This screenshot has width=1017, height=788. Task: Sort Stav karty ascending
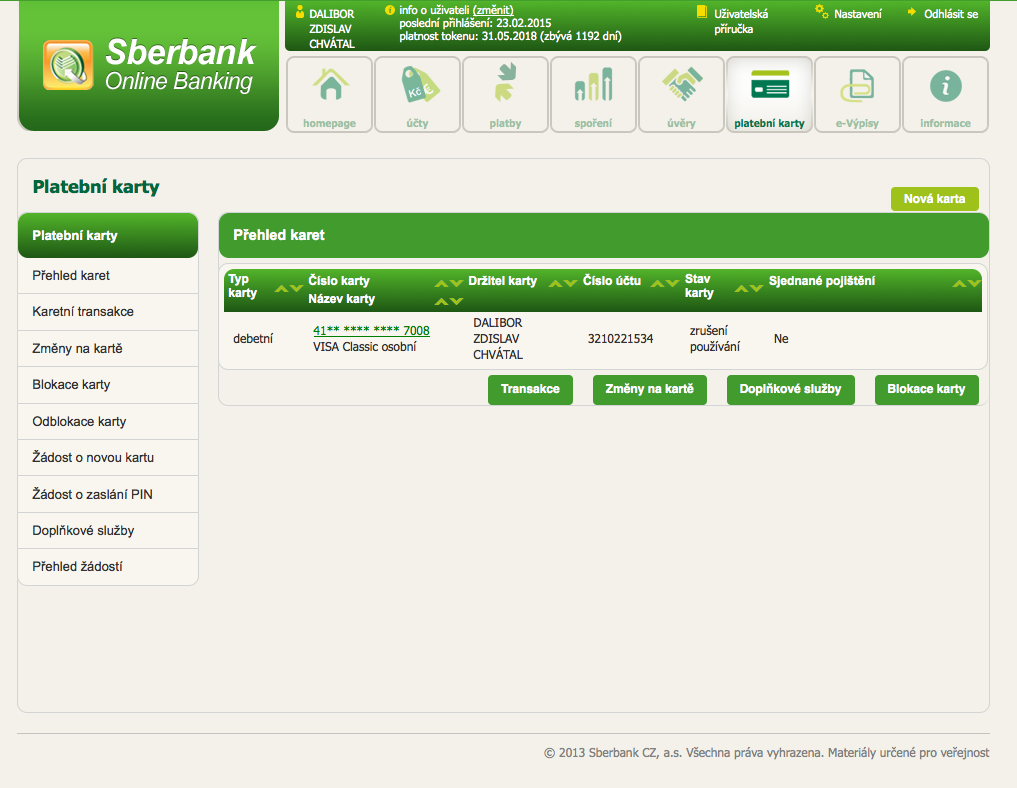click(741, 289)
